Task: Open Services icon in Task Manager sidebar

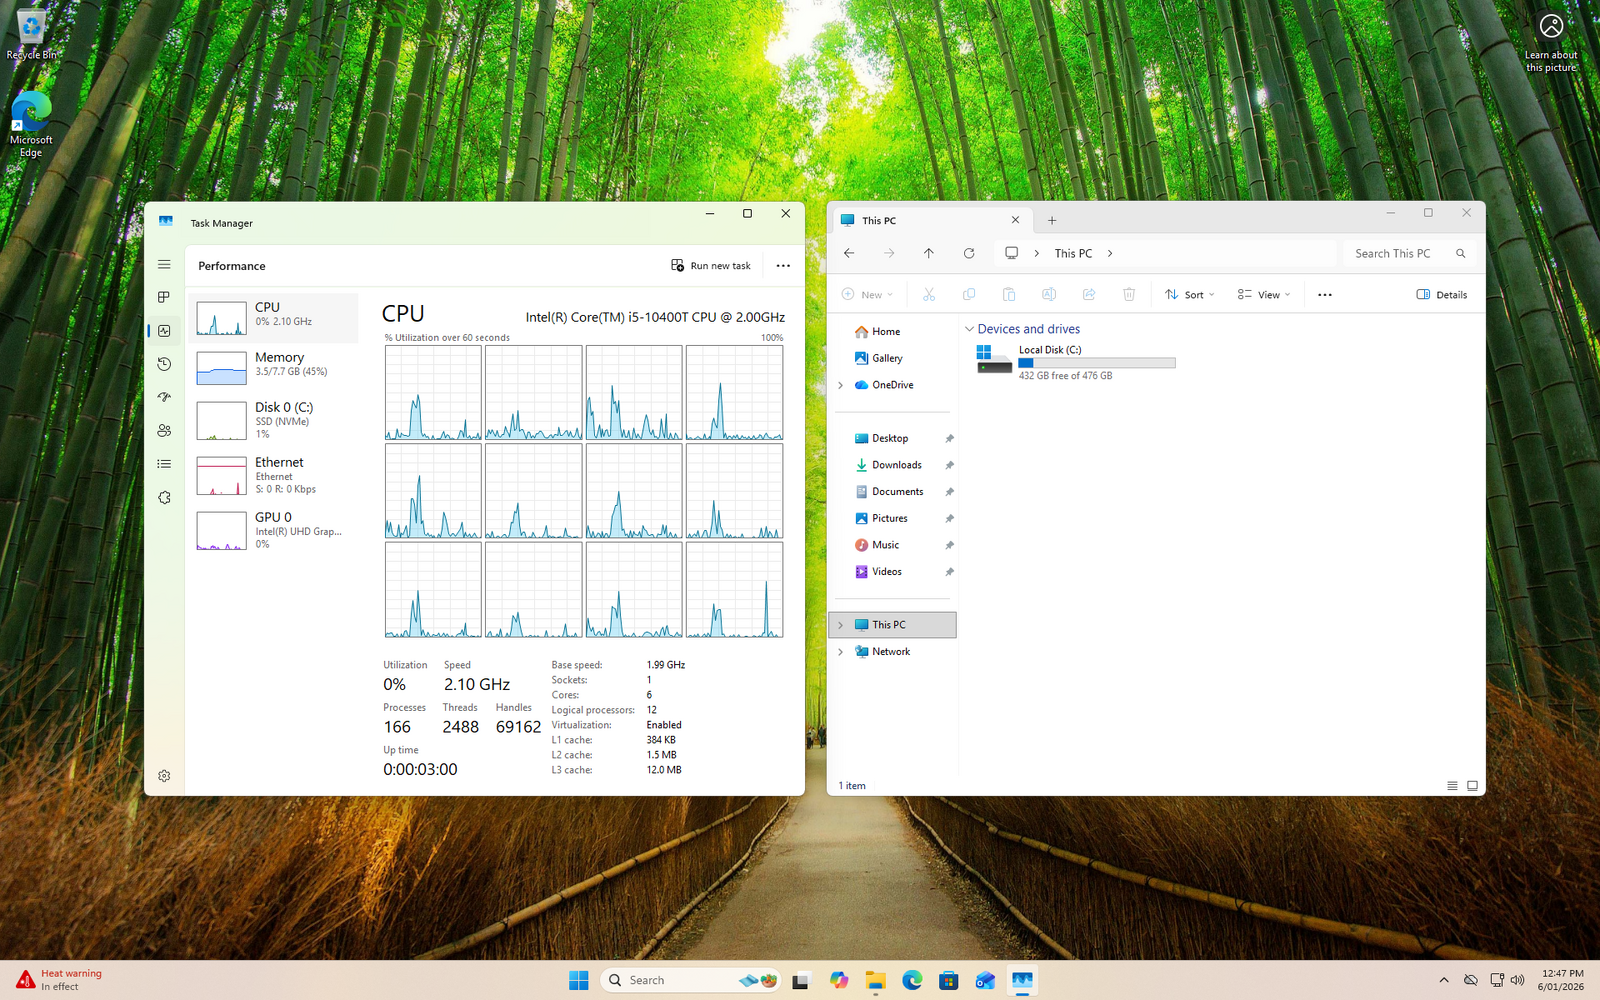Action: tap(164, 498)
